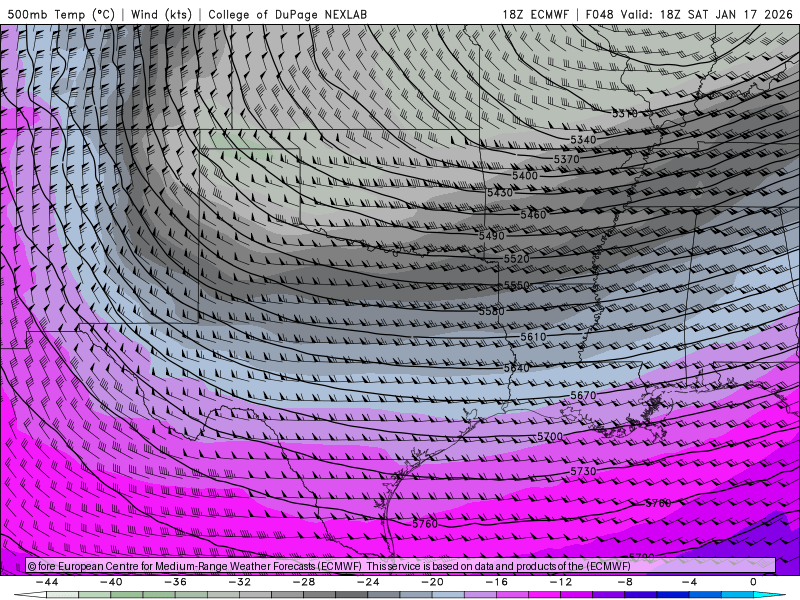Click the 5550 height contour label
The image size is (800, 600).
[517, 285]
